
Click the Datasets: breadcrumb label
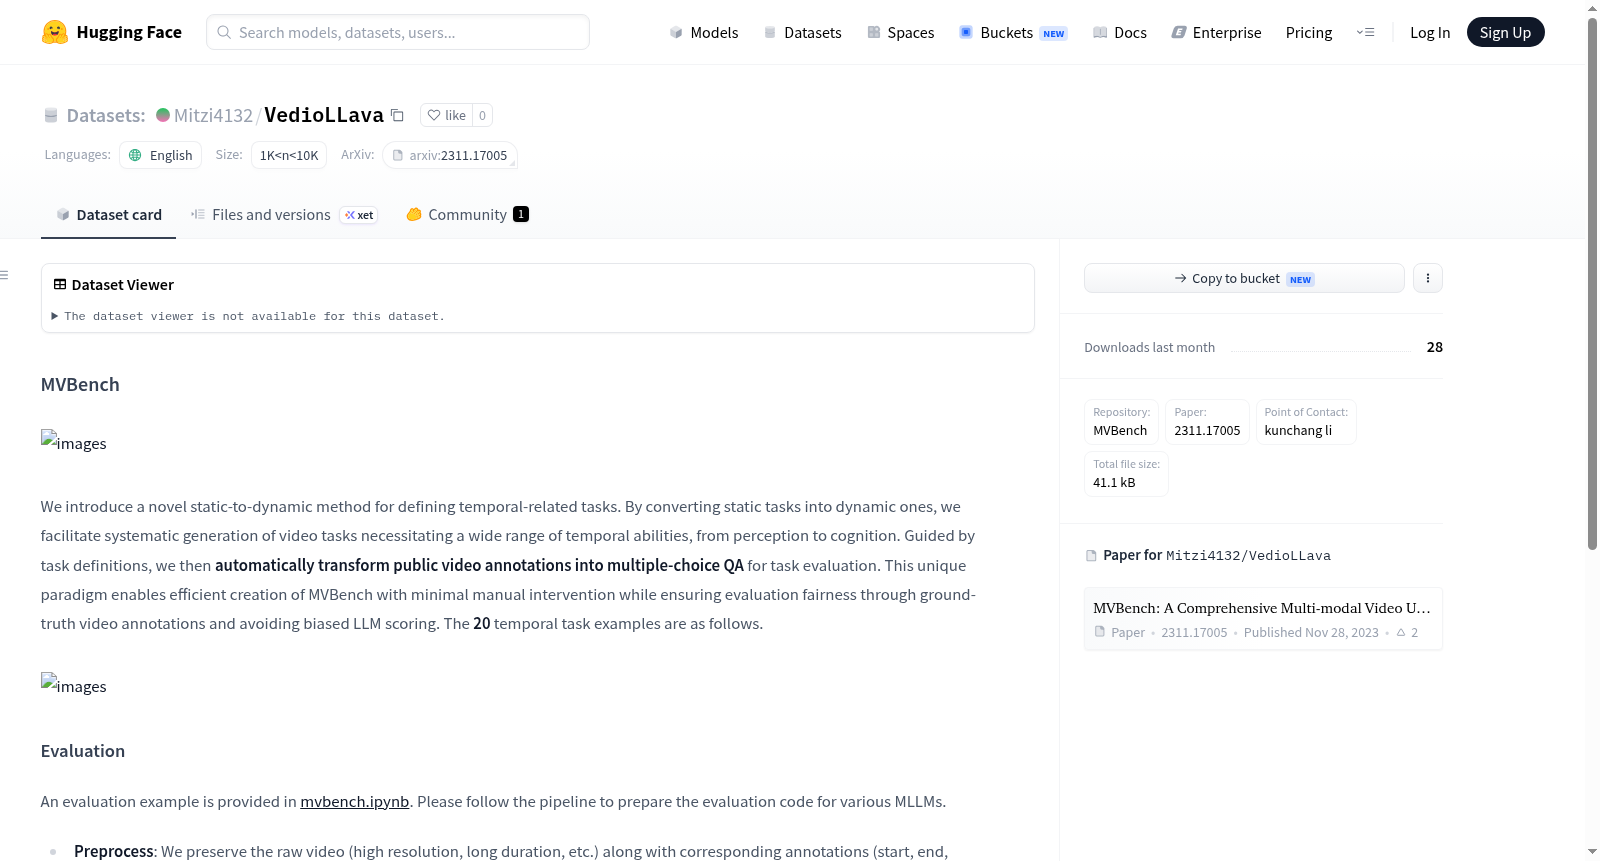[106, 115]
